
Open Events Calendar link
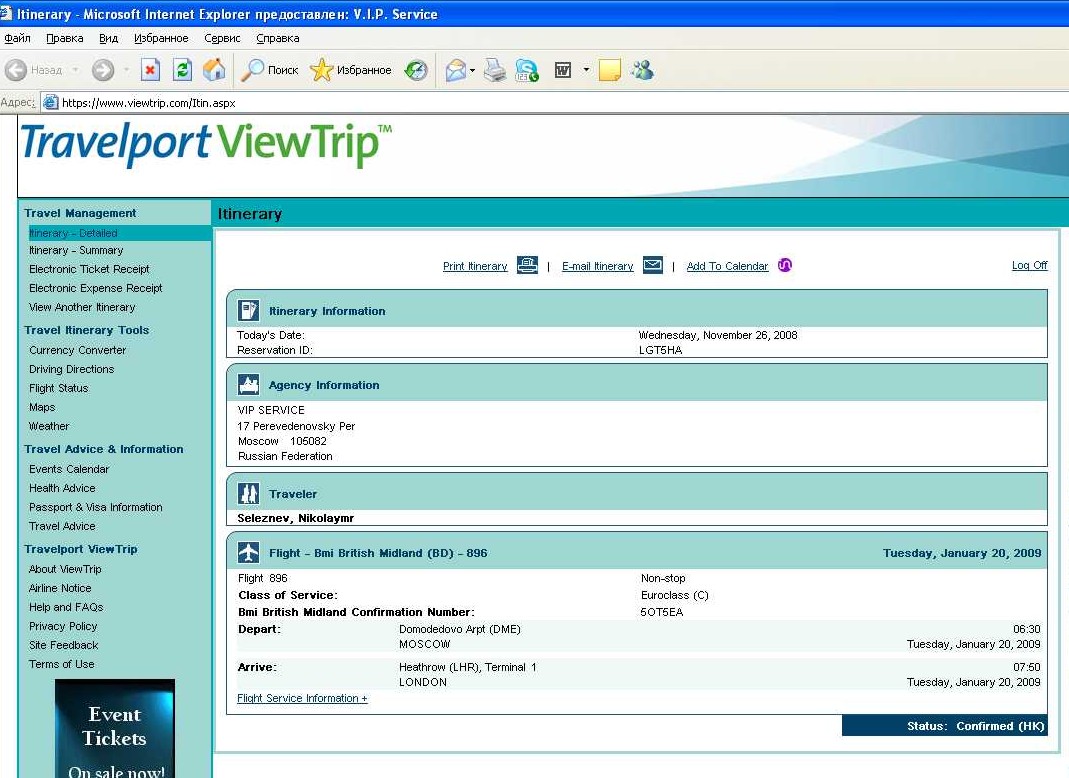tap(69, 469)
